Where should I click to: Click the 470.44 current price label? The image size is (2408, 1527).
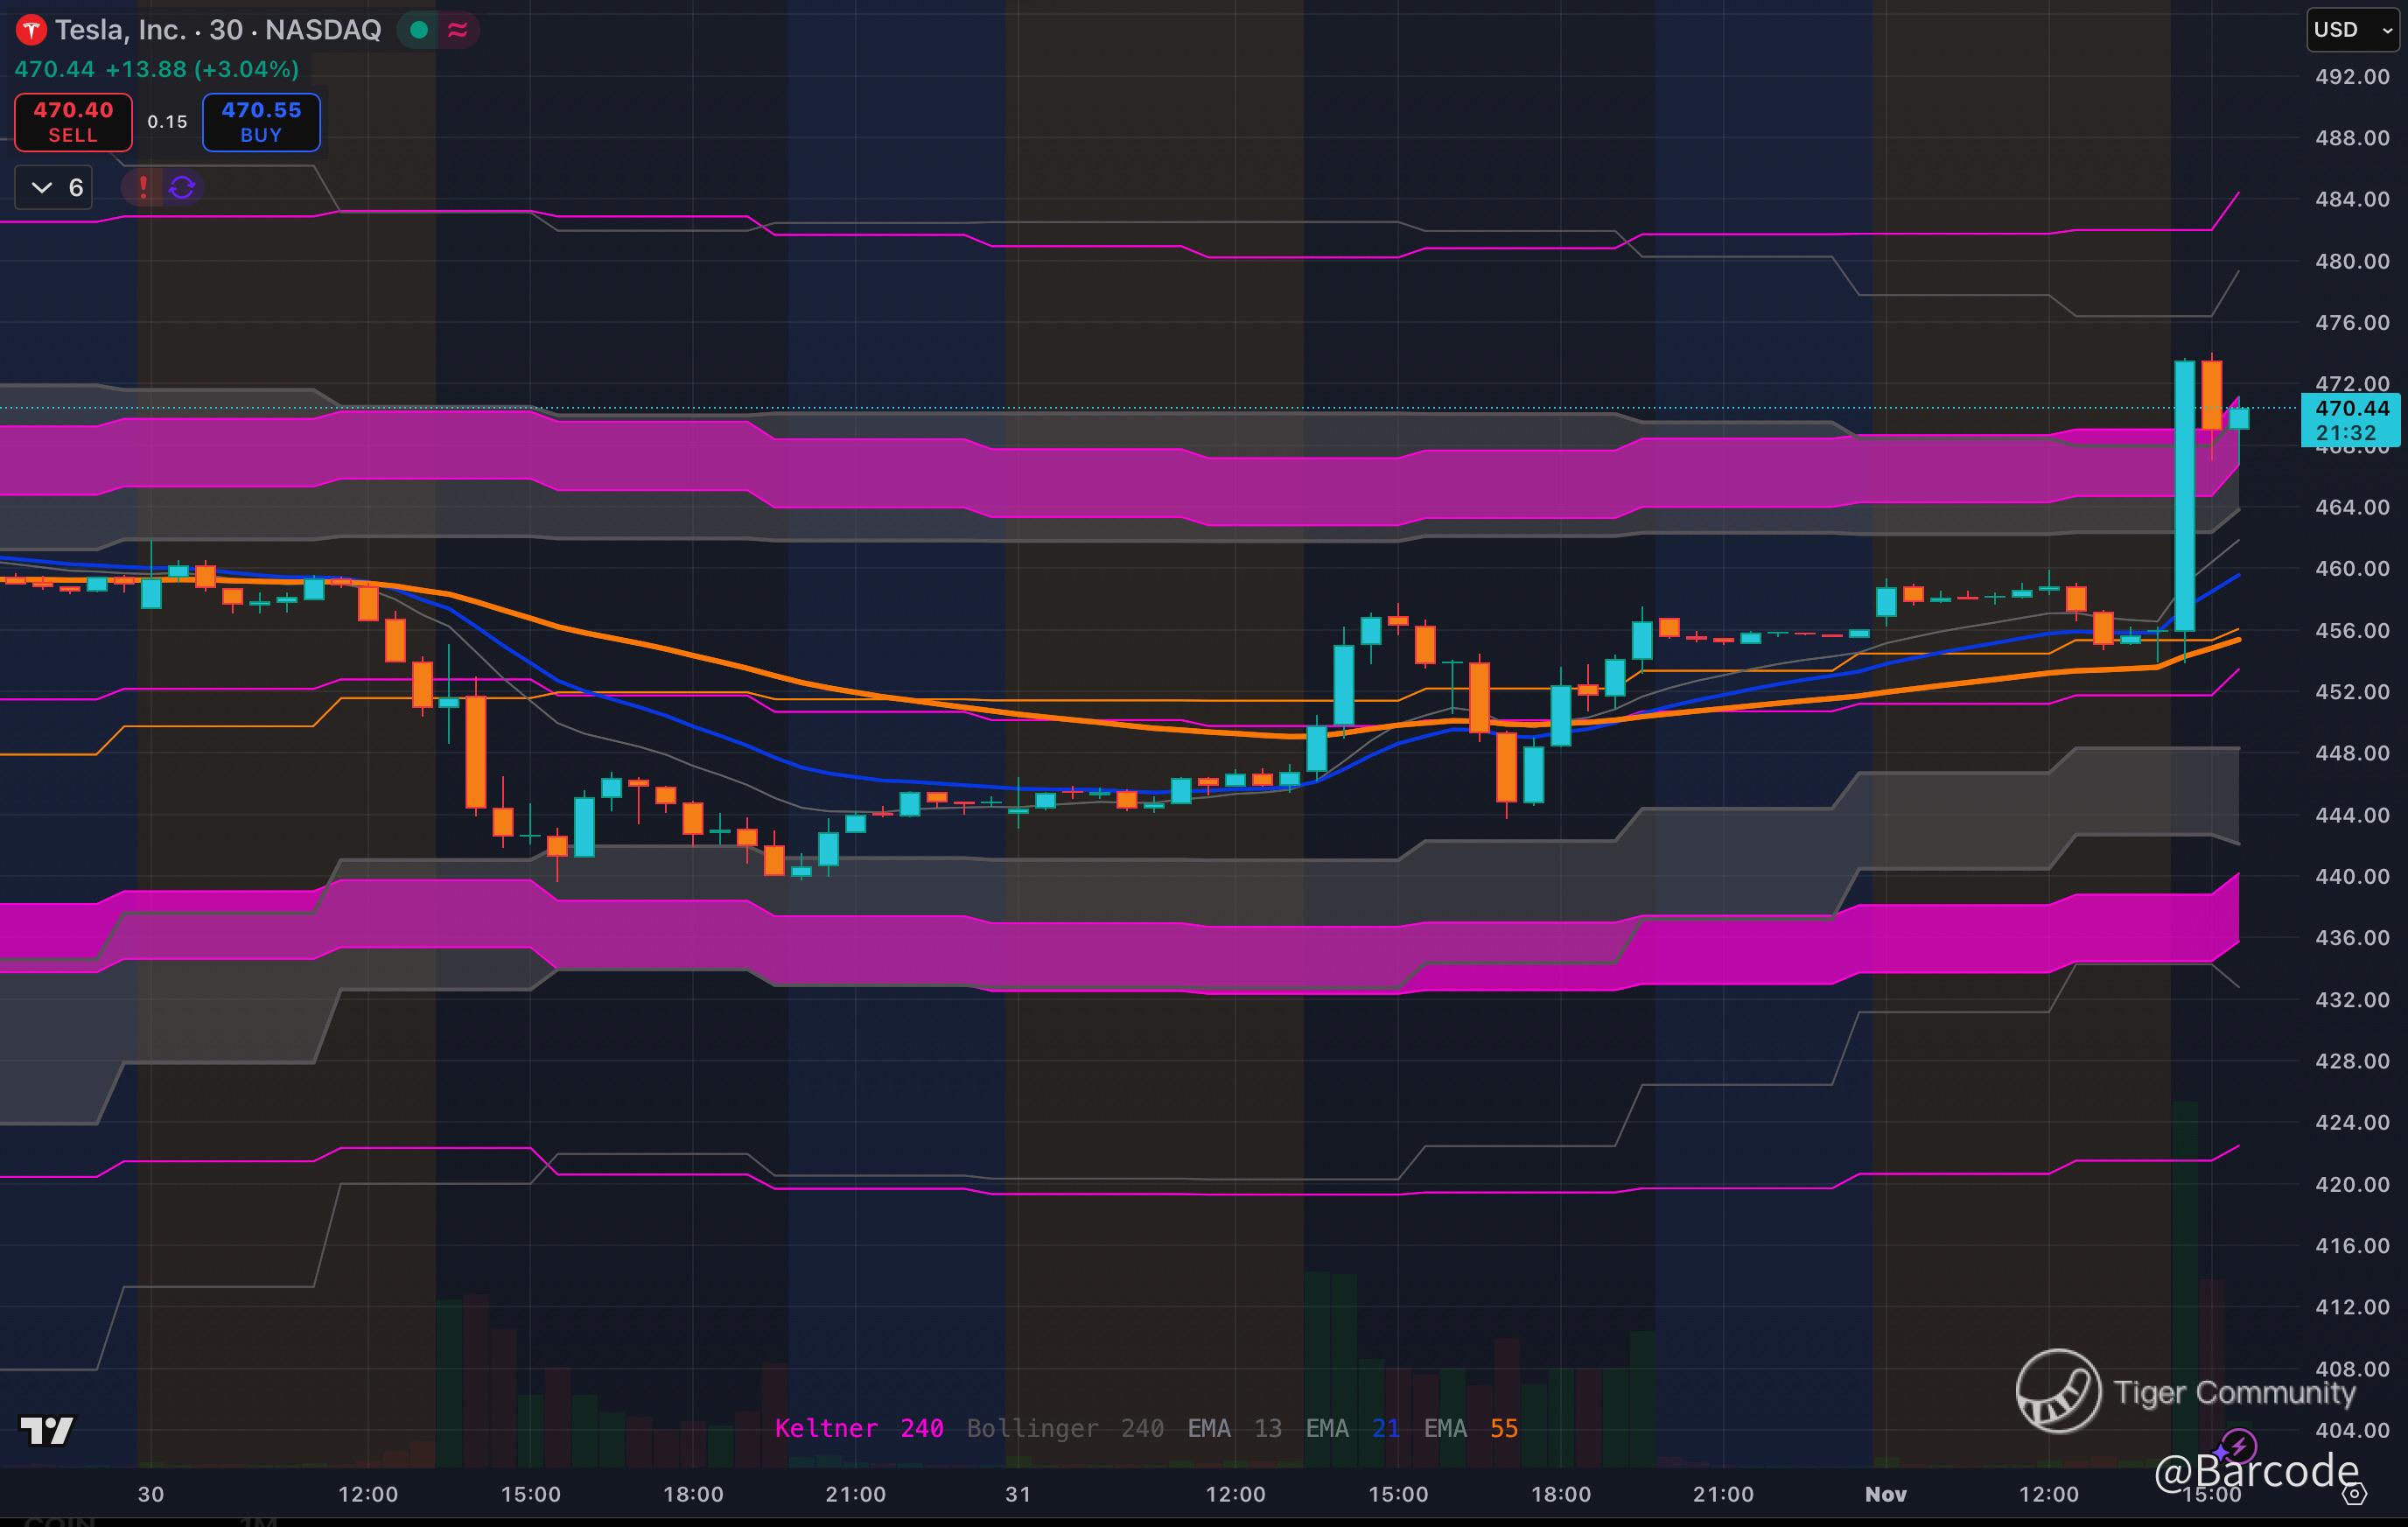2351,408
